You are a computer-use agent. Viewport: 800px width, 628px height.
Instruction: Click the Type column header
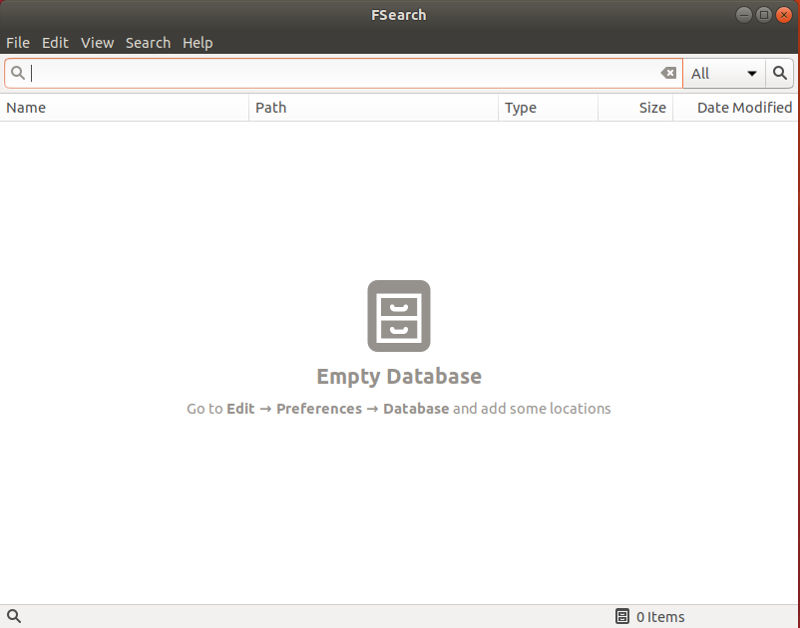521,107
